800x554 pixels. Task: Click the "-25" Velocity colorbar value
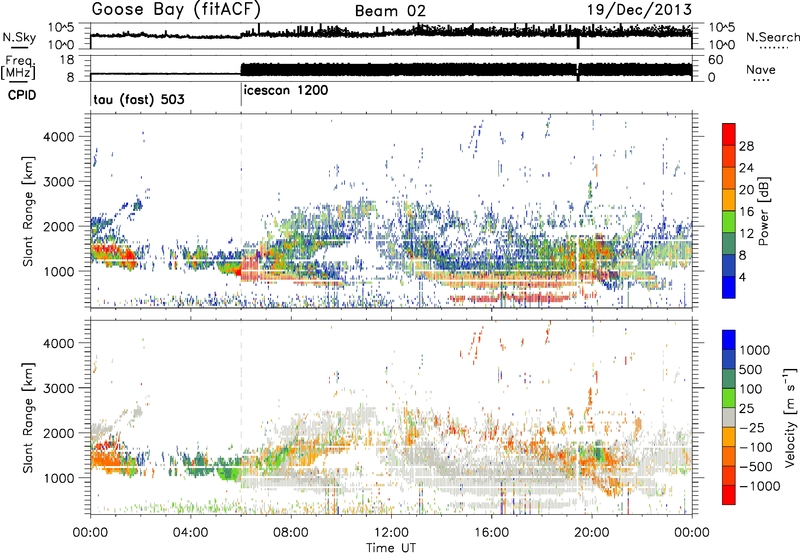click(752, 427)
